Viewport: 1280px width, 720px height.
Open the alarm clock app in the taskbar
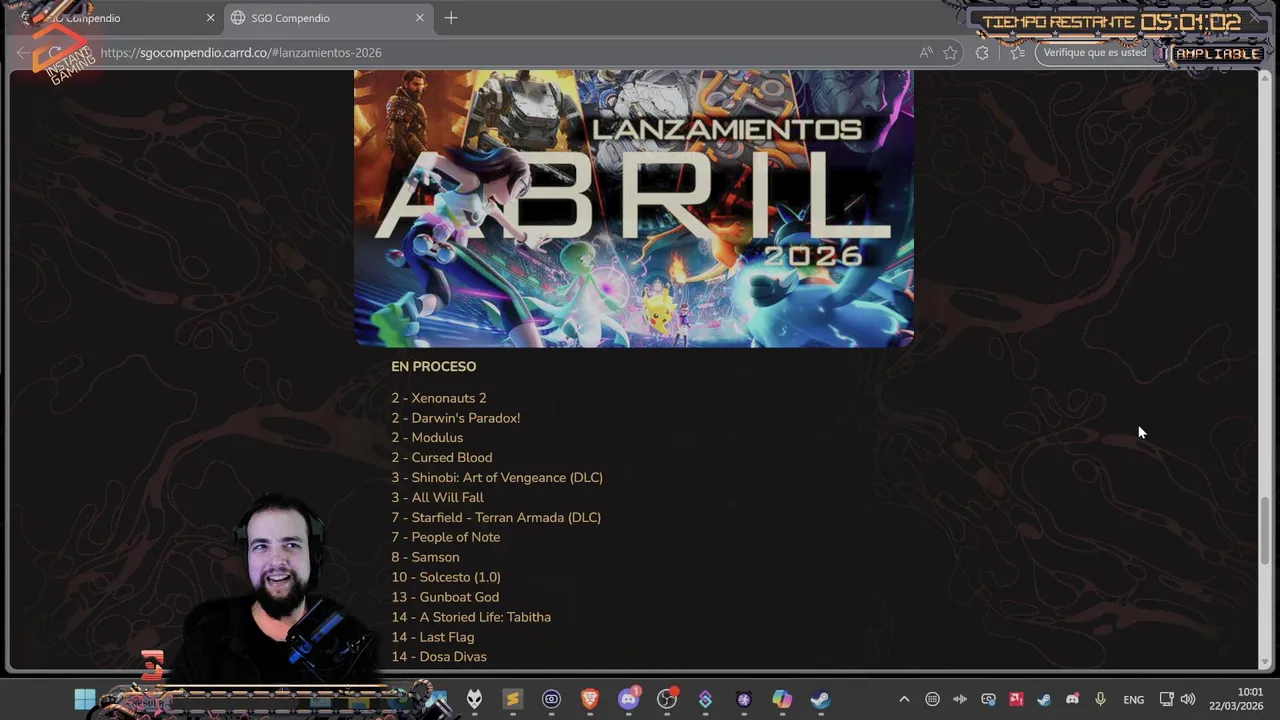pos(743,699)
